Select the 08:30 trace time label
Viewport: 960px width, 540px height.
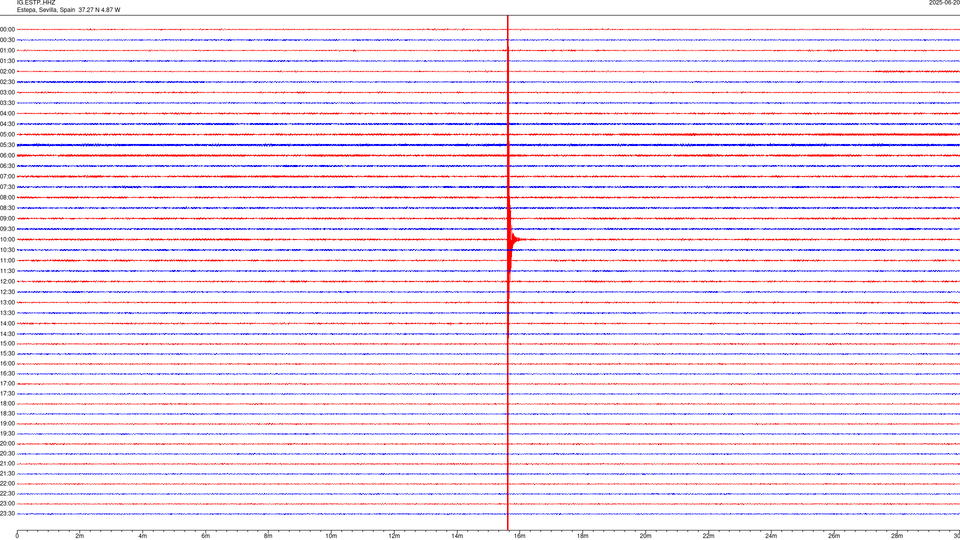point(7,208)
